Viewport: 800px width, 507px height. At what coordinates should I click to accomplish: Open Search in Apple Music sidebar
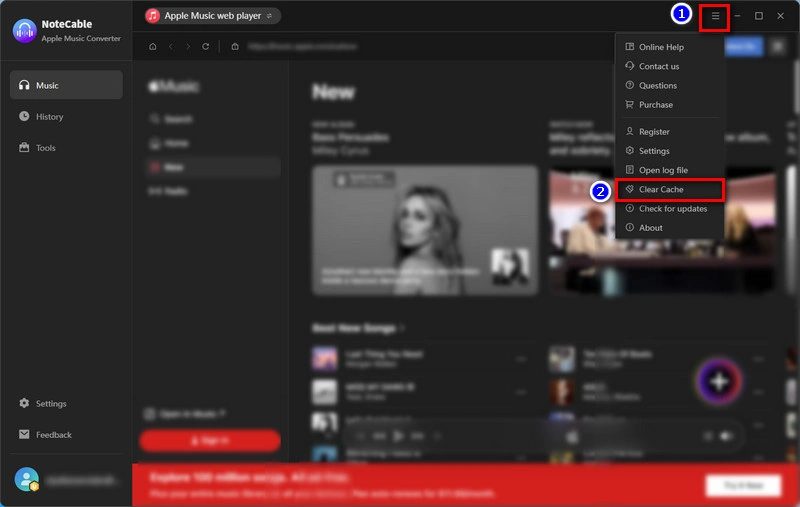(214, 119)
